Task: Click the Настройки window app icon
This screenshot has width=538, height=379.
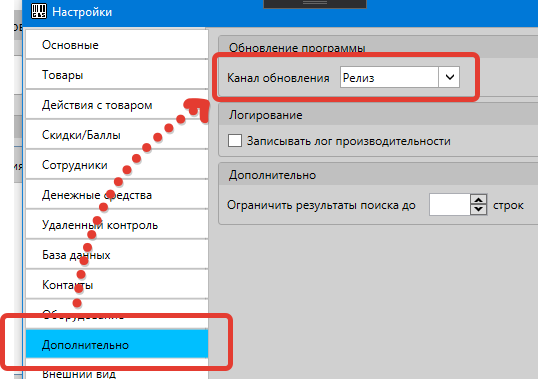Action: click(39, 11)
